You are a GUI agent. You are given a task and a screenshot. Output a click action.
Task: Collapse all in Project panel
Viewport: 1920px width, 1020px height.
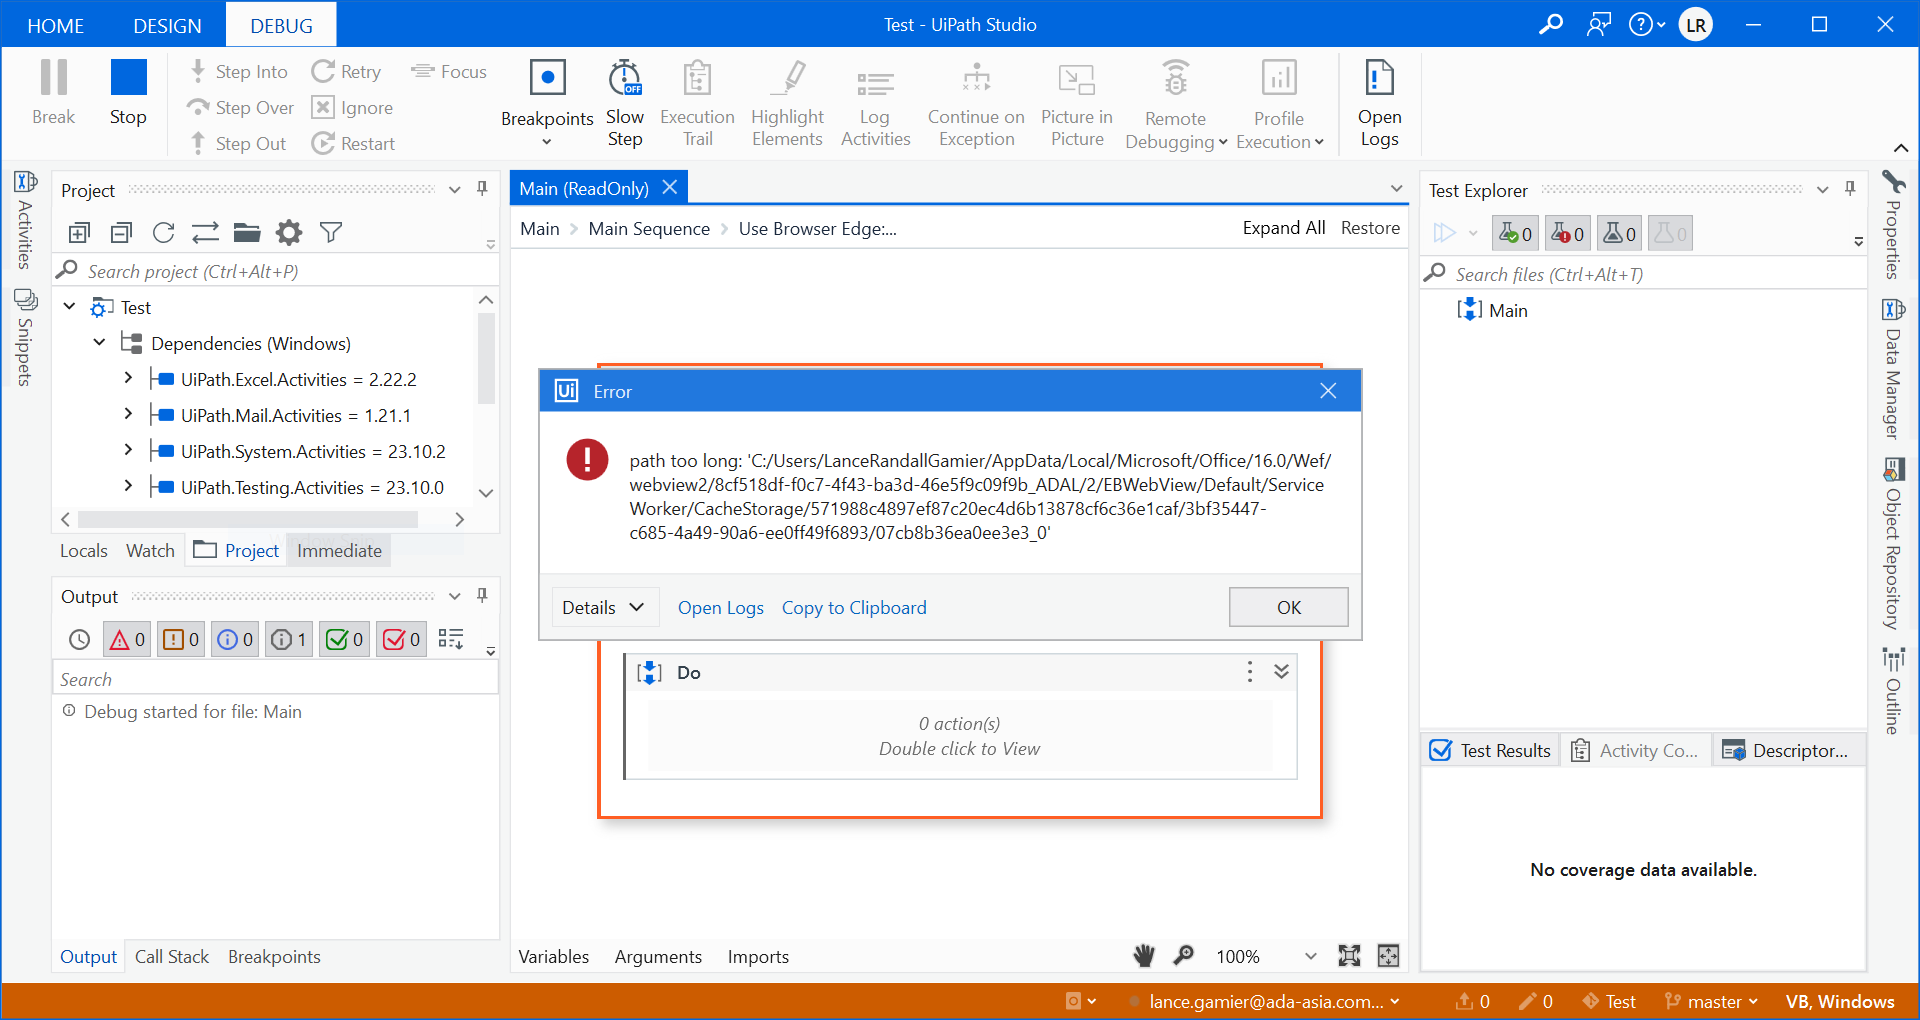(121, 233)
